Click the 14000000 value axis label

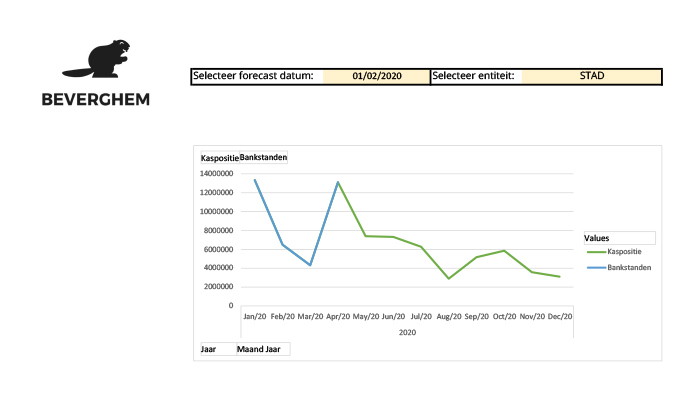click(216, 173)
